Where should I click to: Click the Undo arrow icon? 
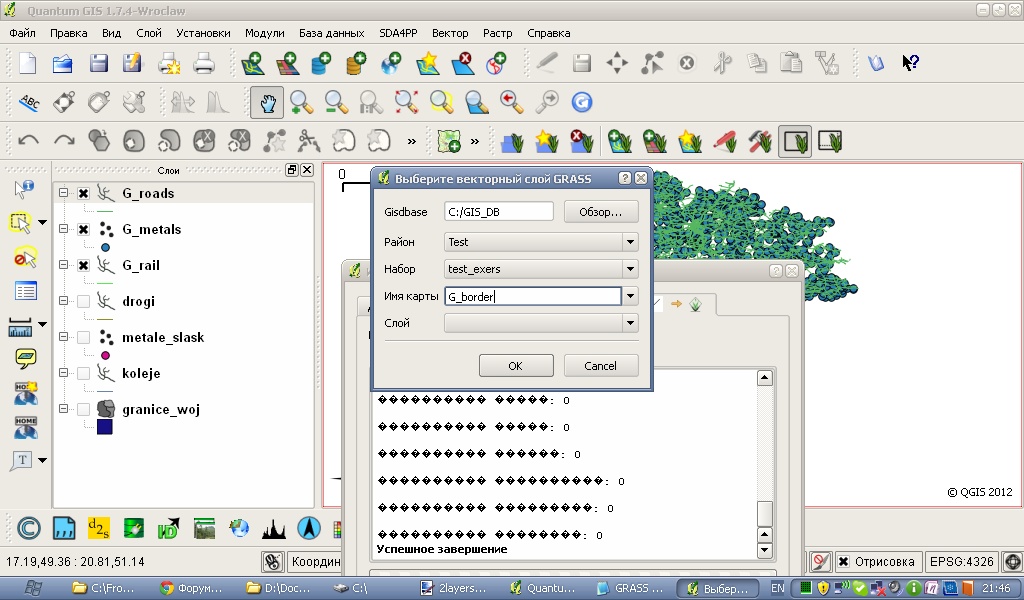coord(29,140)
